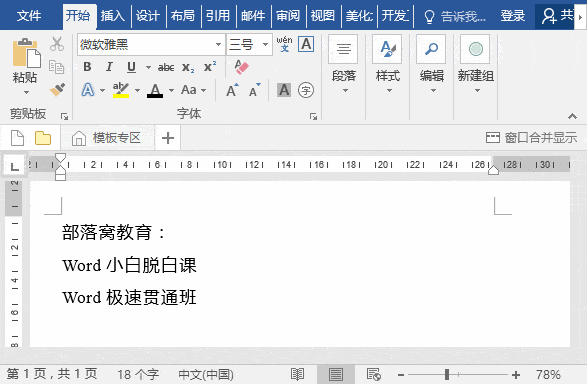Screen dimensions: 587x384
Task: Open the 编辑 editing group
Action: [x=432, y=64]
